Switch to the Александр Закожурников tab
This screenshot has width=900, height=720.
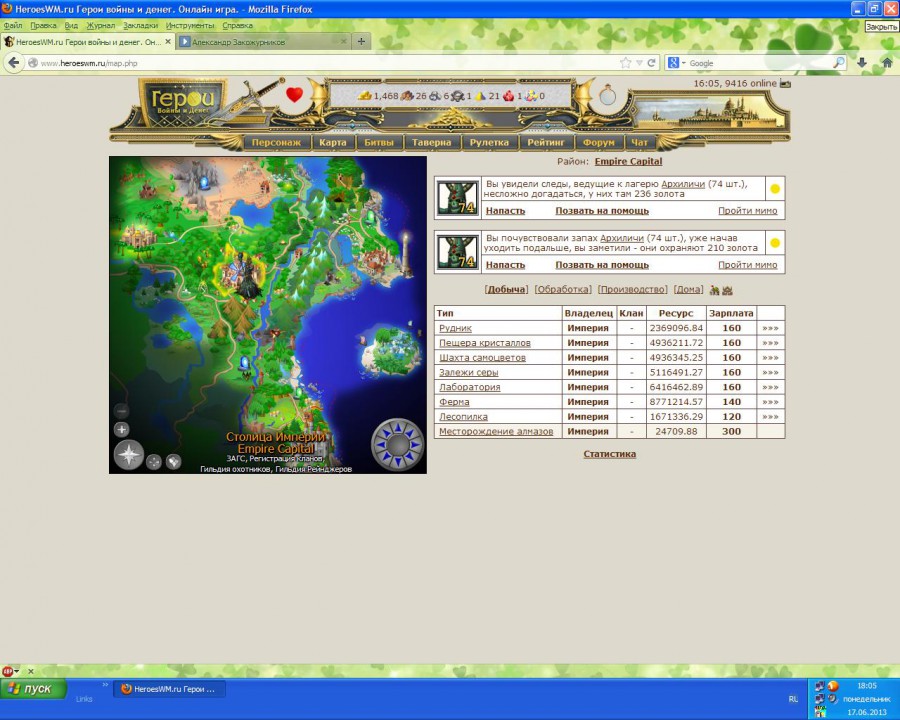tap(262, 42)
